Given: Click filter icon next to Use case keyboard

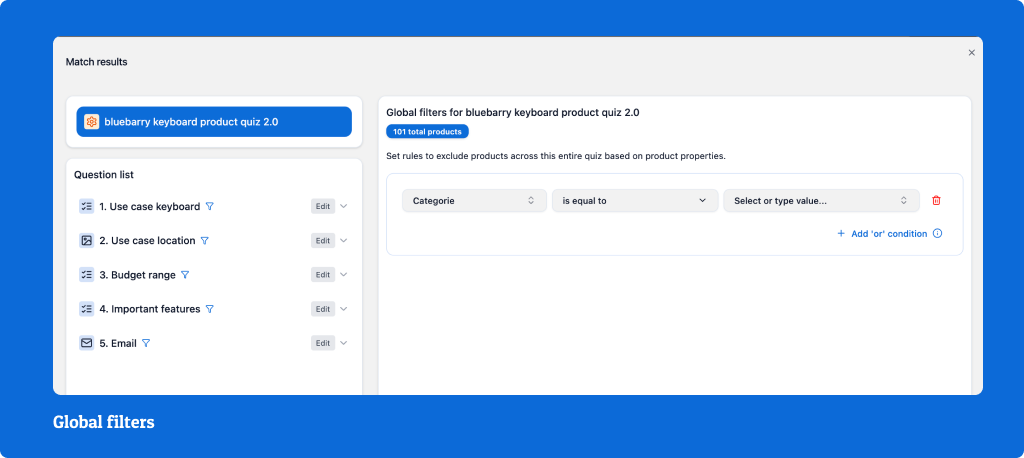Looking at the screenshot, I should (x=209, y=207).
